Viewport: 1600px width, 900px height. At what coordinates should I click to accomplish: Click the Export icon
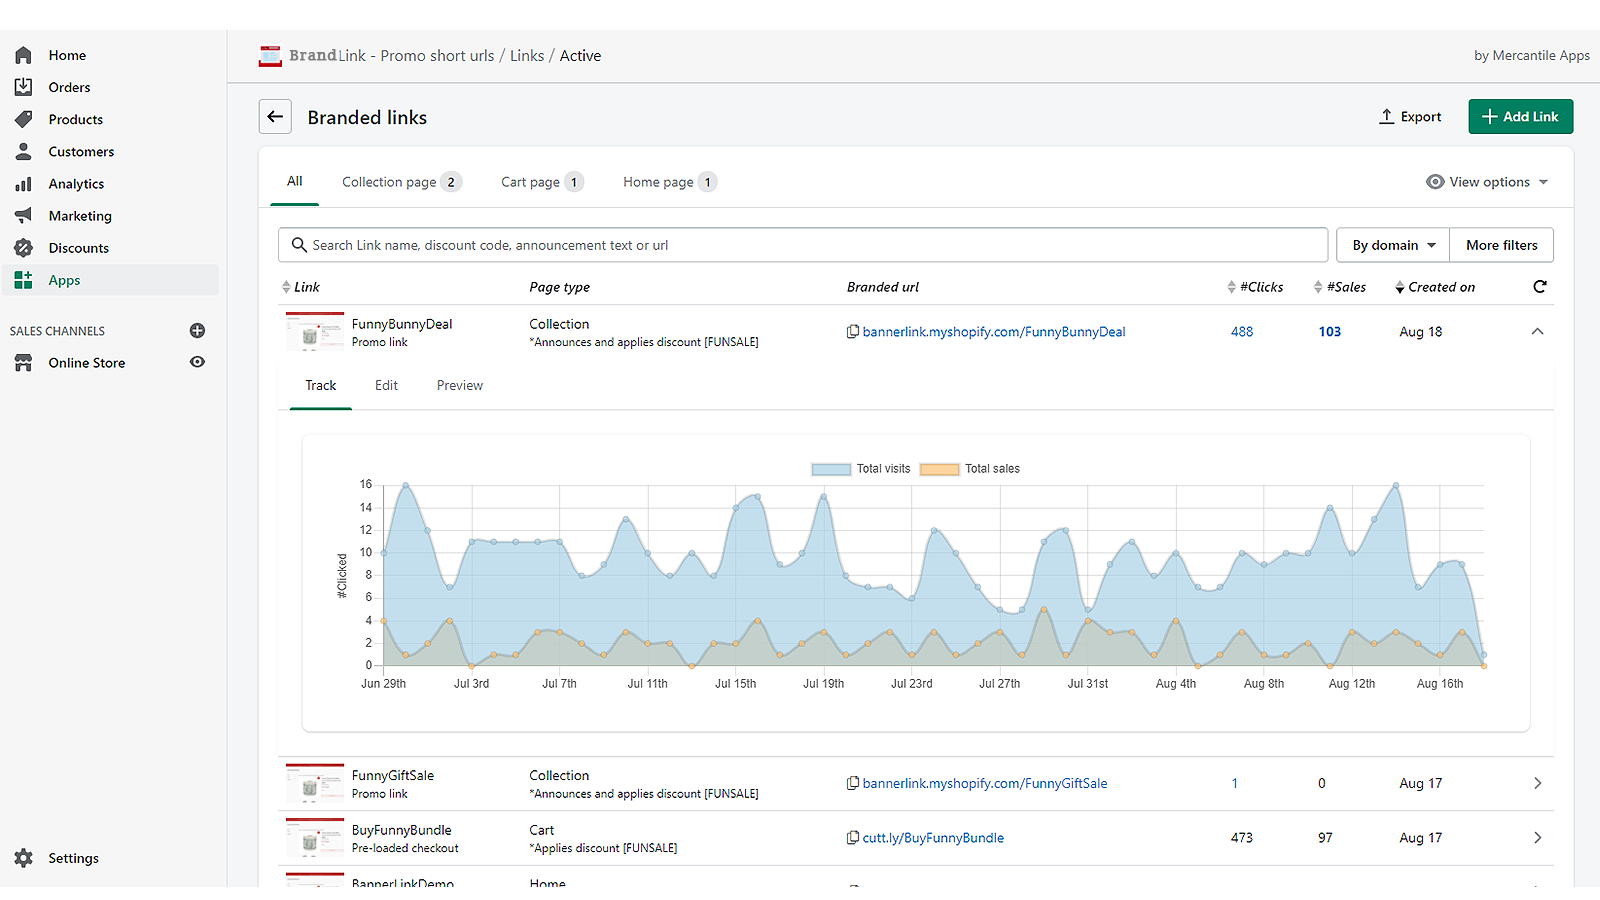(1385, 116)
